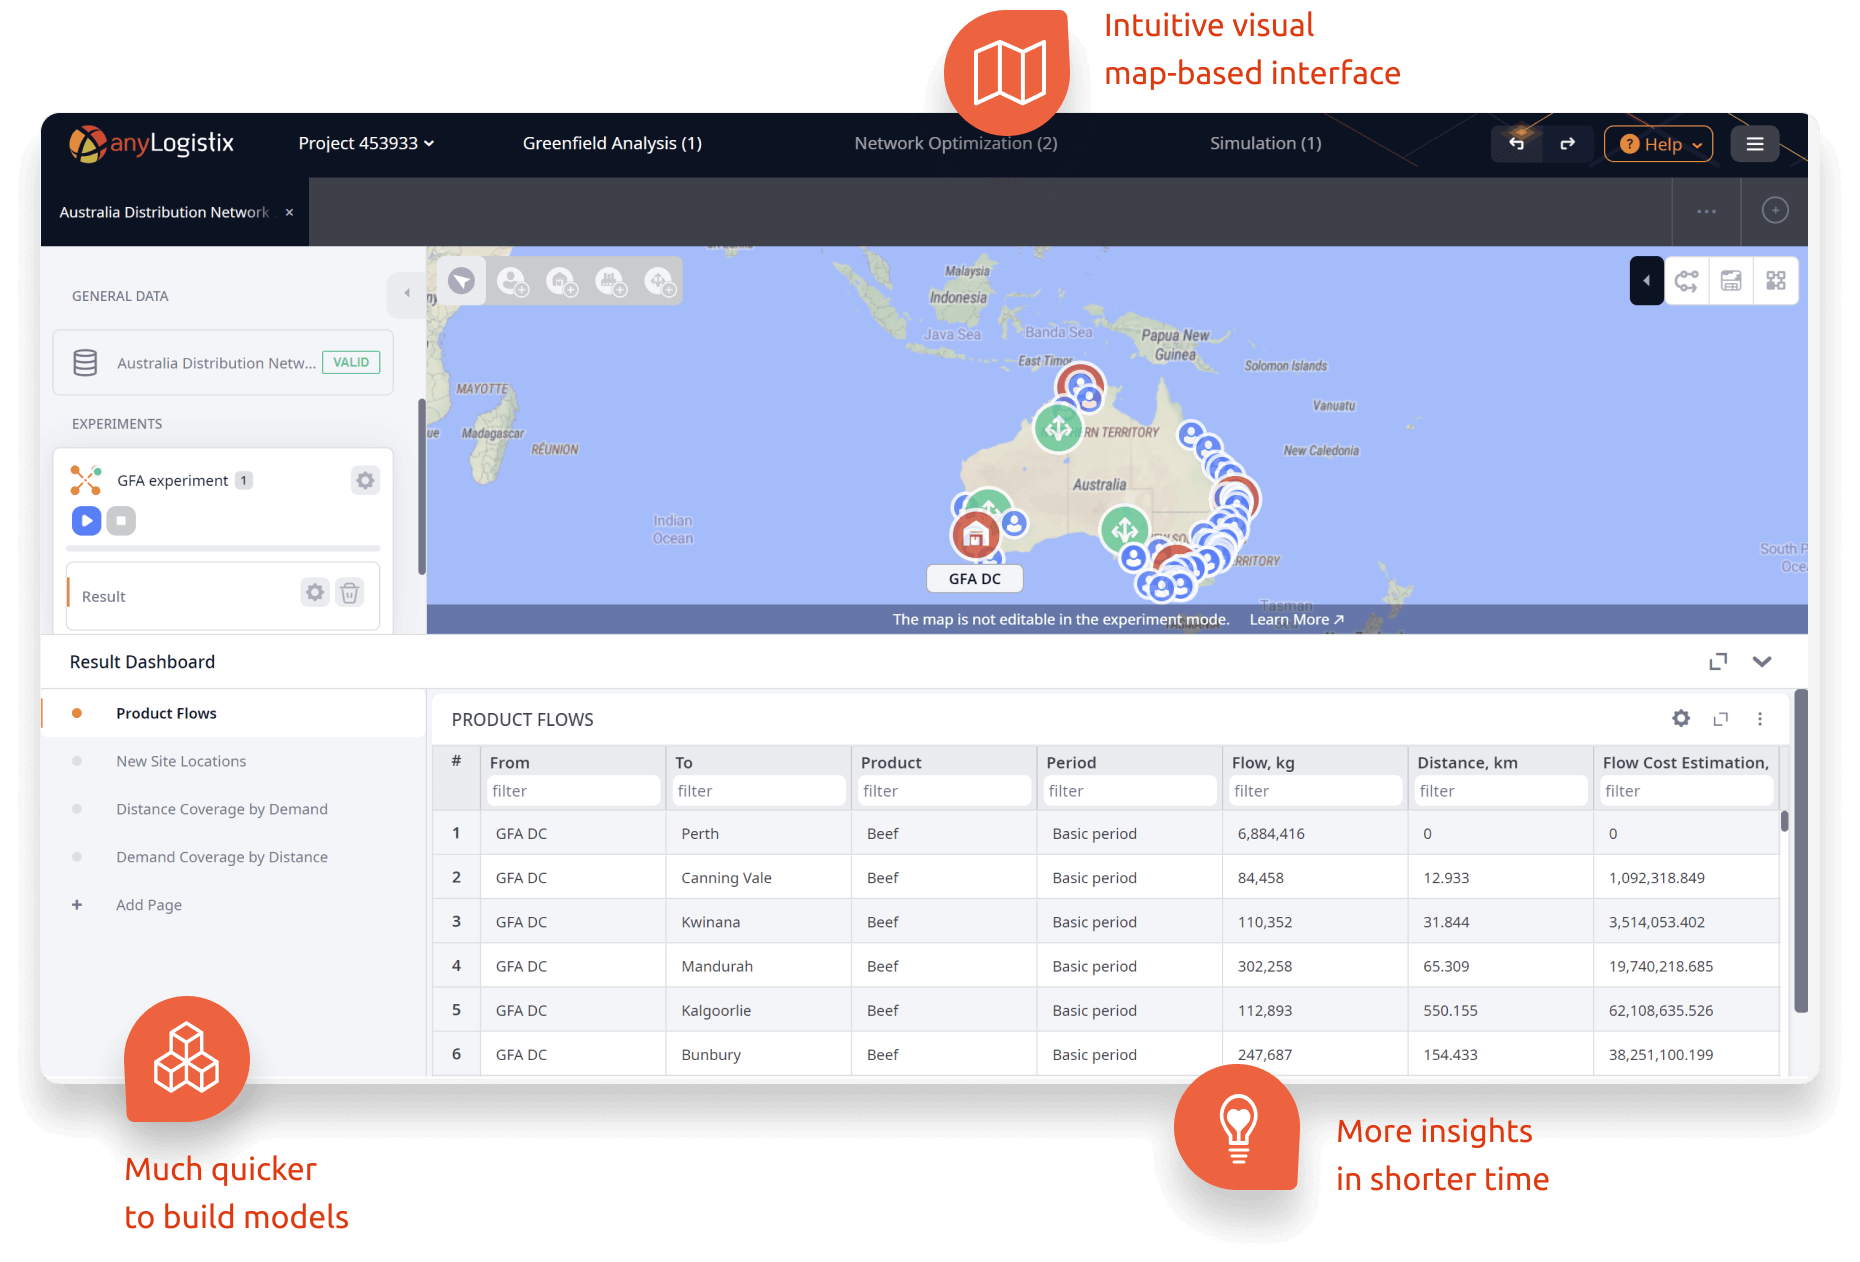Collapse the left panel arrow
The image size is (1860, 1262).
point(407,293)
